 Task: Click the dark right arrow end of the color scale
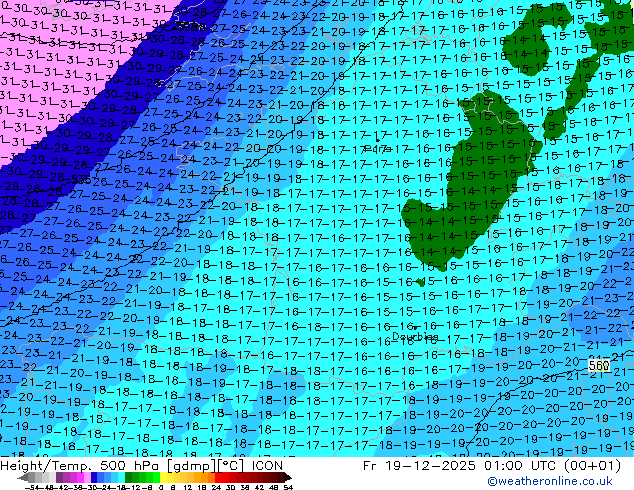[288, 478]
